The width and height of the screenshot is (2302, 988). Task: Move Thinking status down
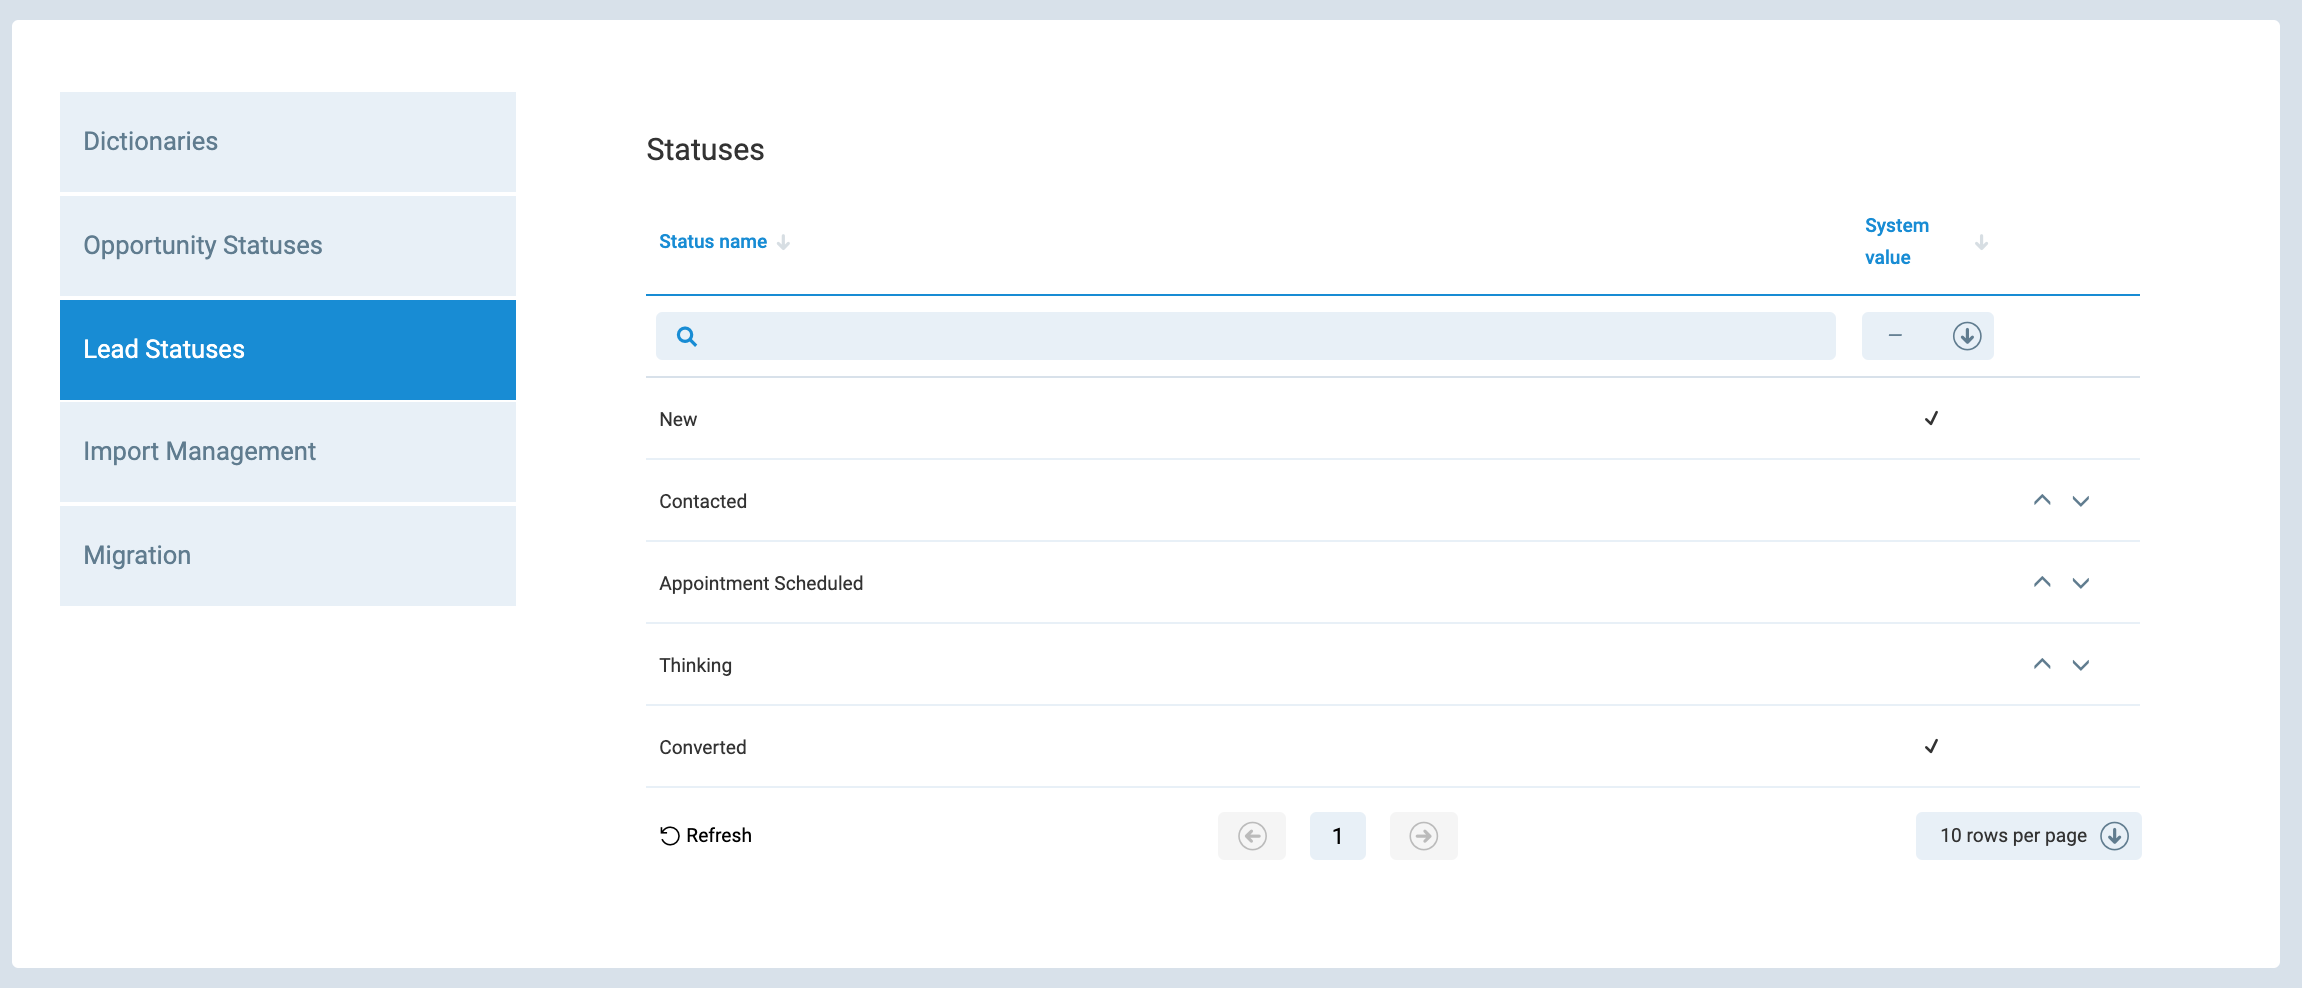pyautogui.click(x=2081, y=665)
